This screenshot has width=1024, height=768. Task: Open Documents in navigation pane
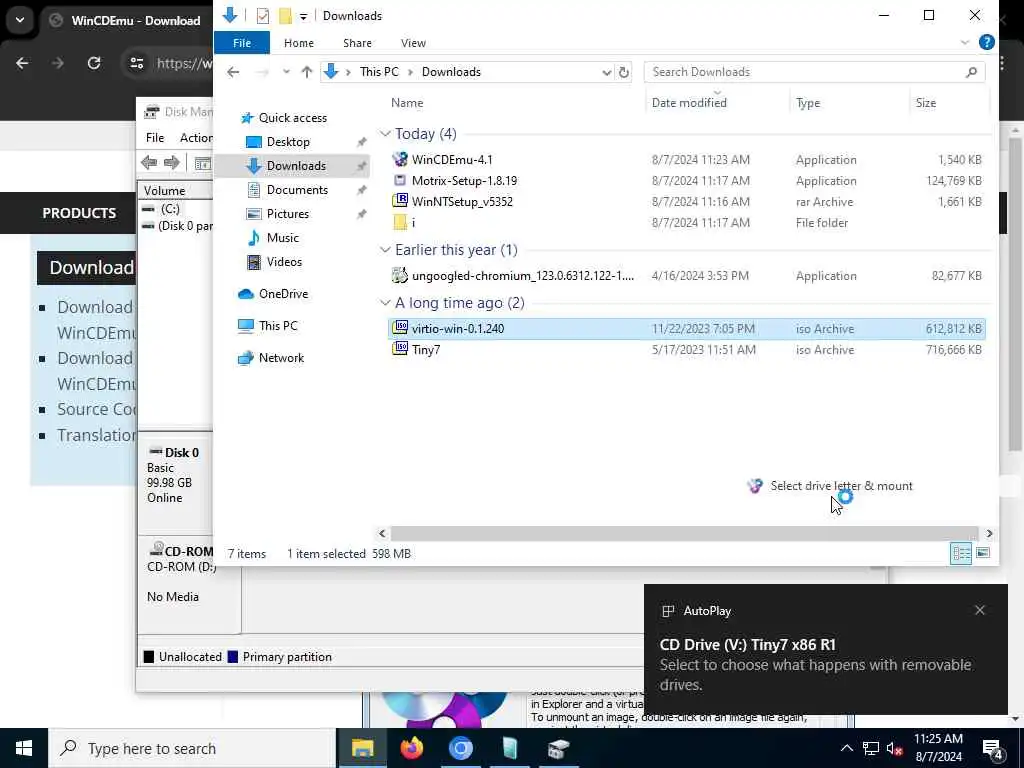297,189
